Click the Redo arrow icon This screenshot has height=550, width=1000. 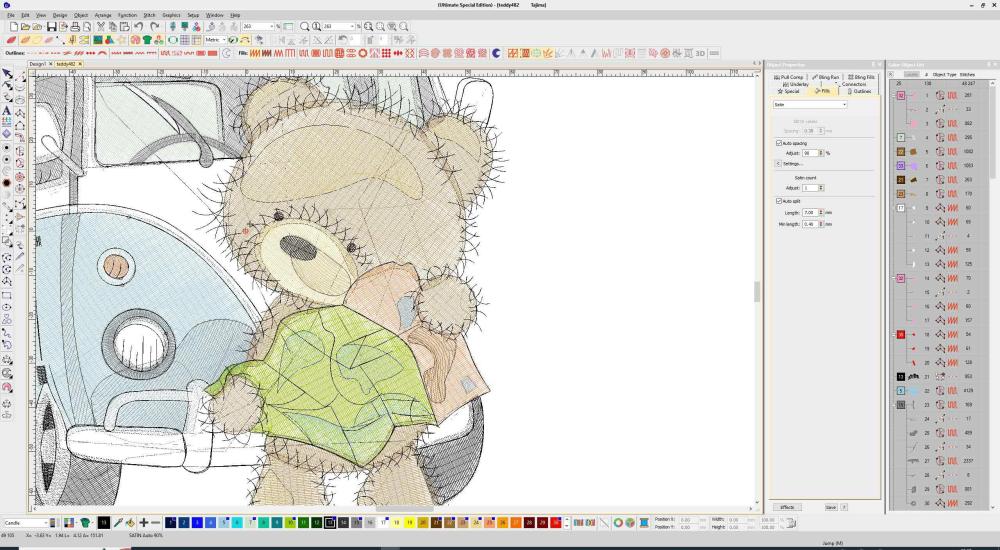[154, 27]
